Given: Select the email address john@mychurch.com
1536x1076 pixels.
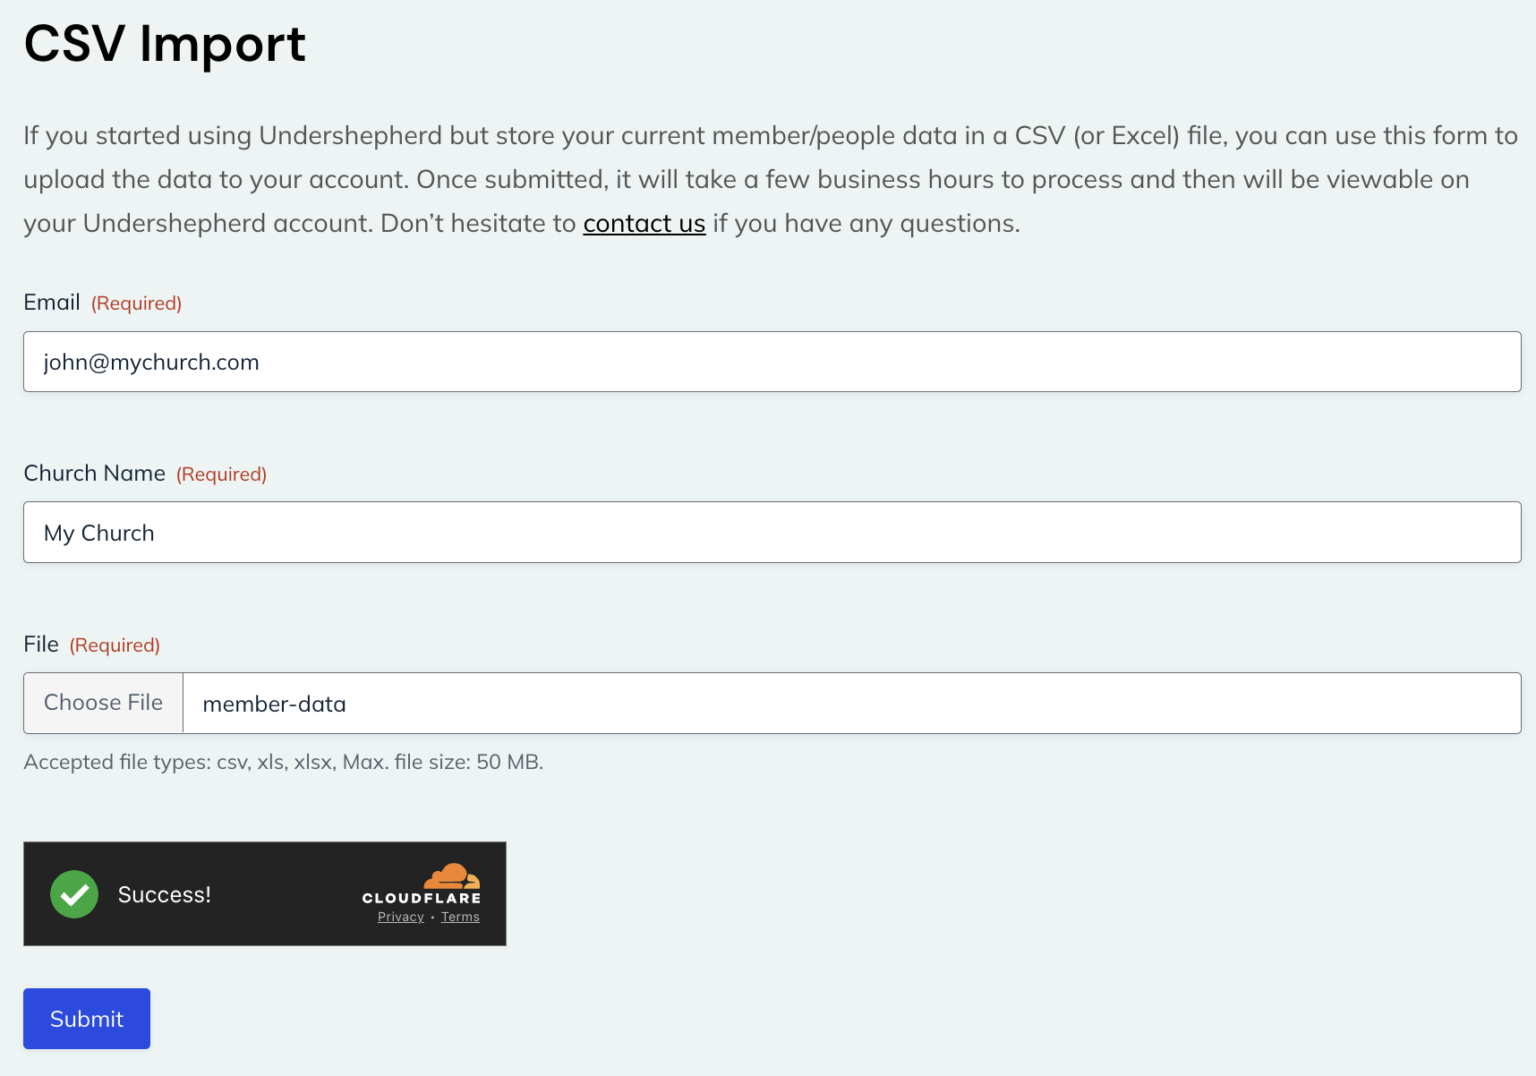Looking at the screenshot, I should pos(151,361).
